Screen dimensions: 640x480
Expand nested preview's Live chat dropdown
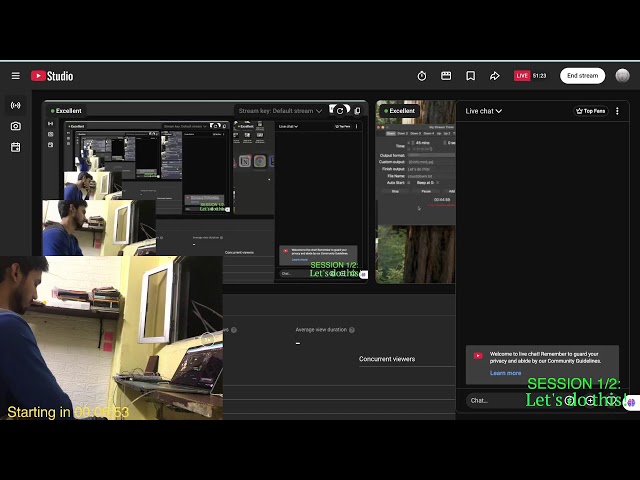[x=288, y=127]
